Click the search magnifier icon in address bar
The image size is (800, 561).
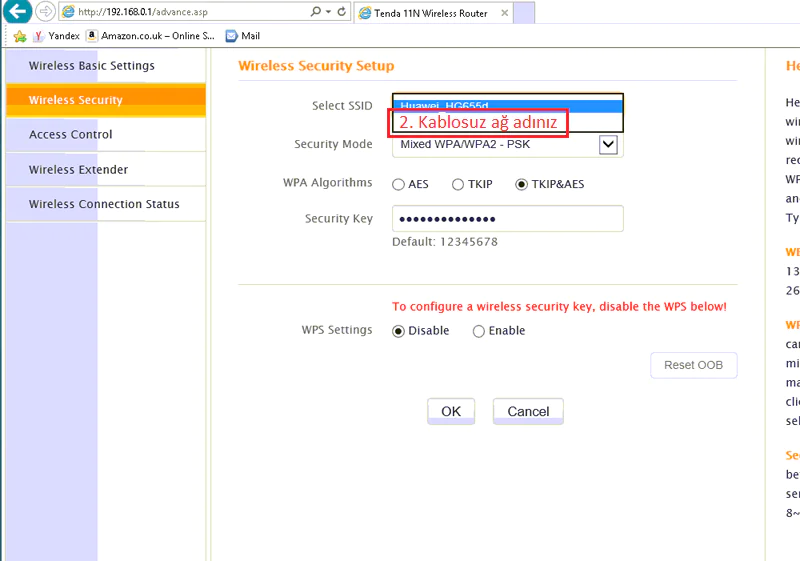pos(316,11)
